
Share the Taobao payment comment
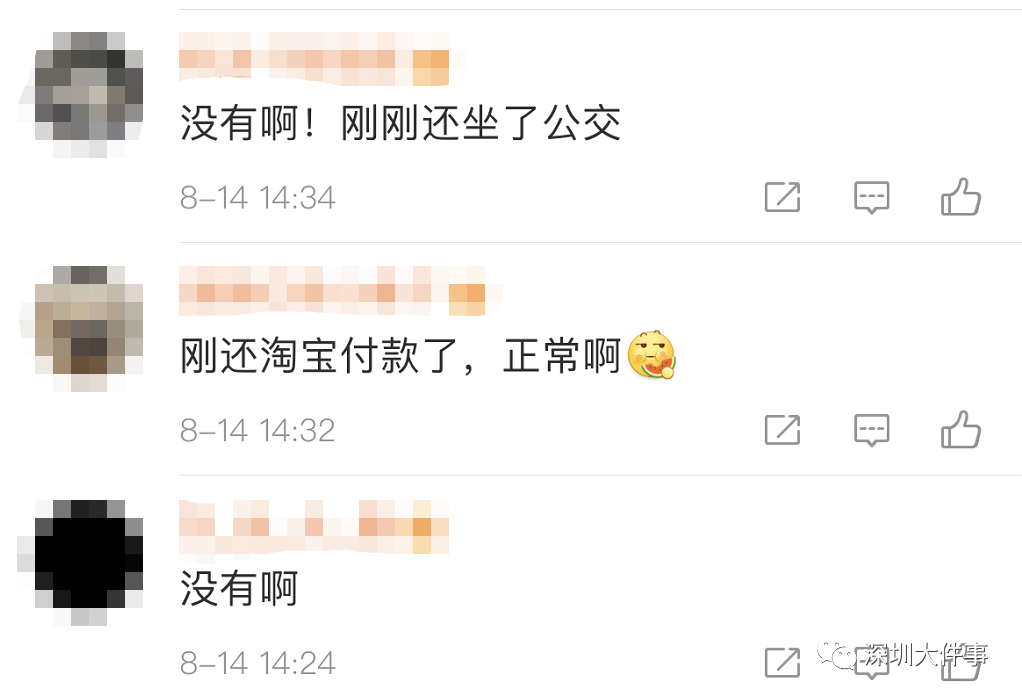[x=782, y=430]
